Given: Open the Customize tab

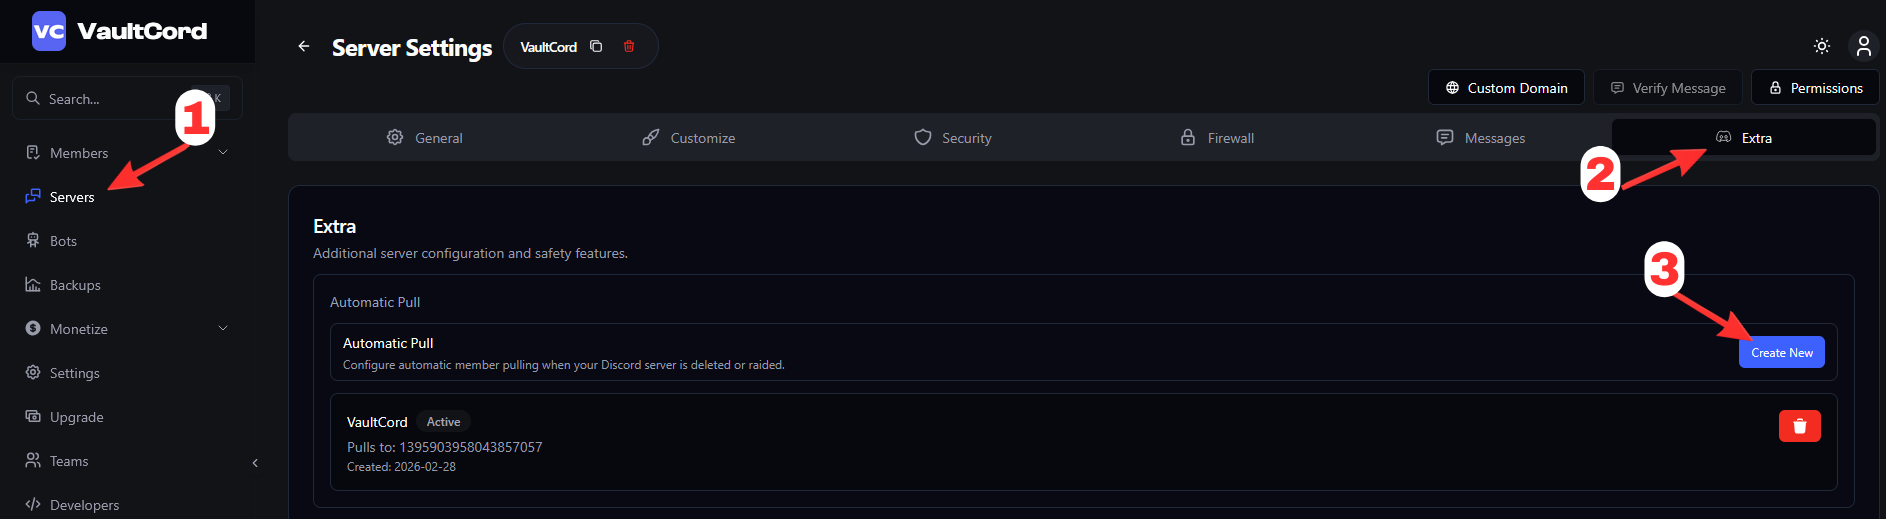Looking at the screenshot, I should [x=688, y=138].
